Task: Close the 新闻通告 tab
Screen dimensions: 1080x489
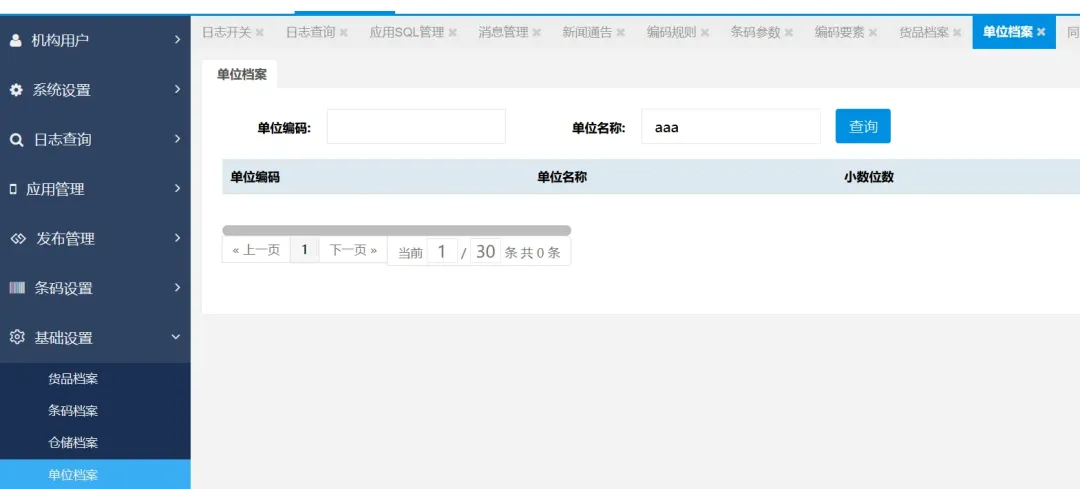Action: pos(621,32)
